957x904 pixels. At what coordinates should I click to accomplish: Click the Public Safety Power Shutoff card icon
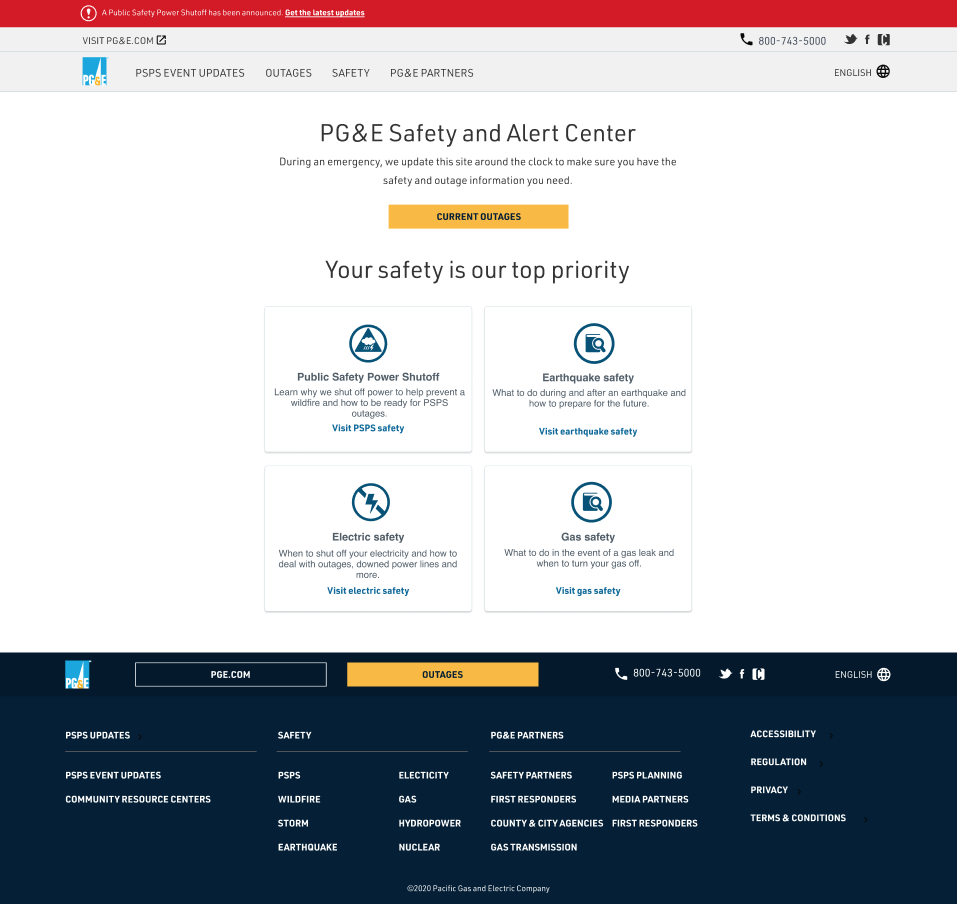[x=368, y=344]
